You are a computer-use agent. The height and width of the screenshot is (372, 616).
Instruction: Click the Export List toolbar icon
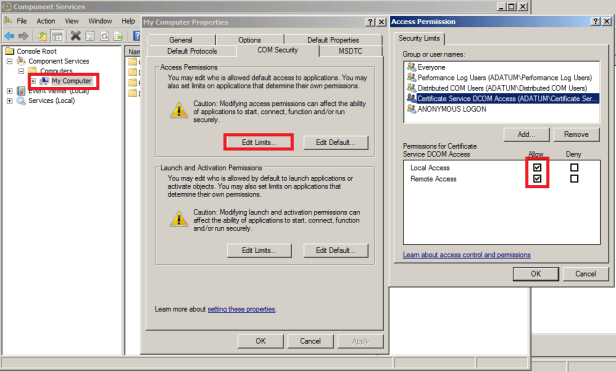[x=118, y=37]
